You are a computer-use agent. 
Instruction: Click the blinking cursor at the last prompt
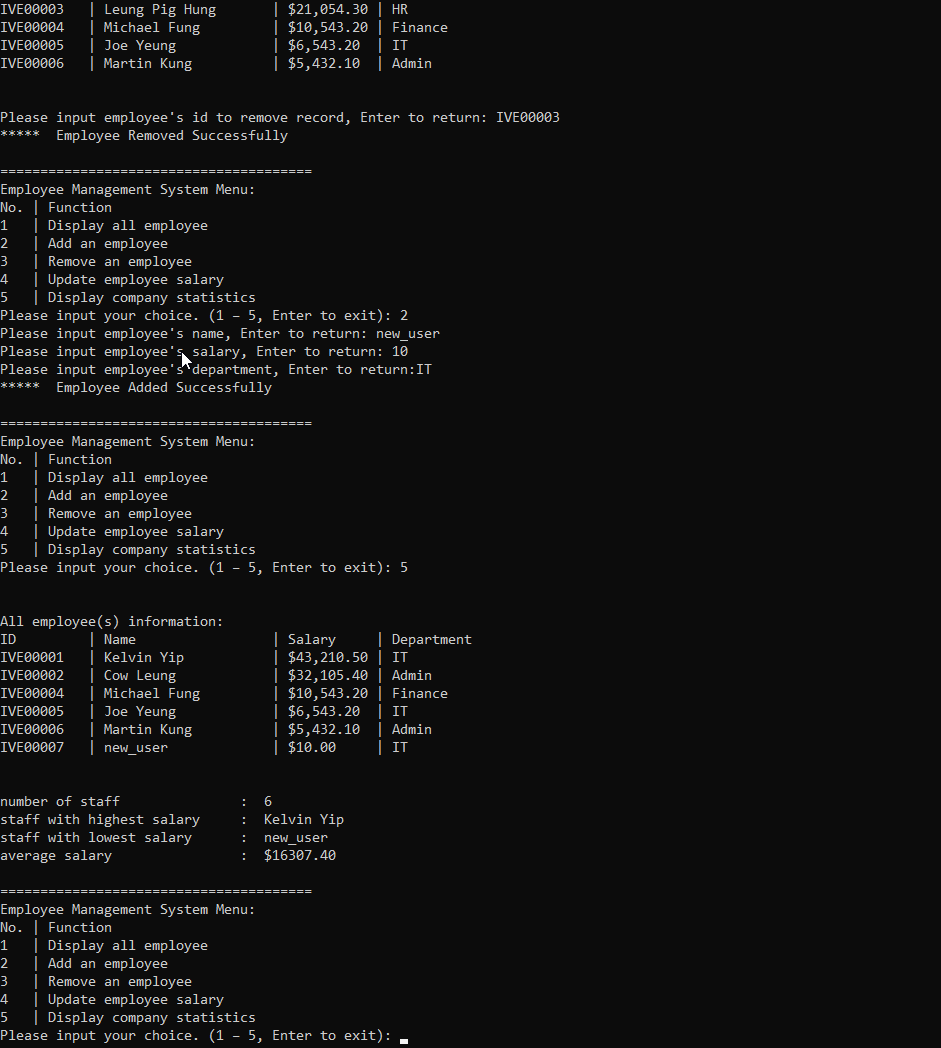pyautogui.click(x=403, y=1038)
